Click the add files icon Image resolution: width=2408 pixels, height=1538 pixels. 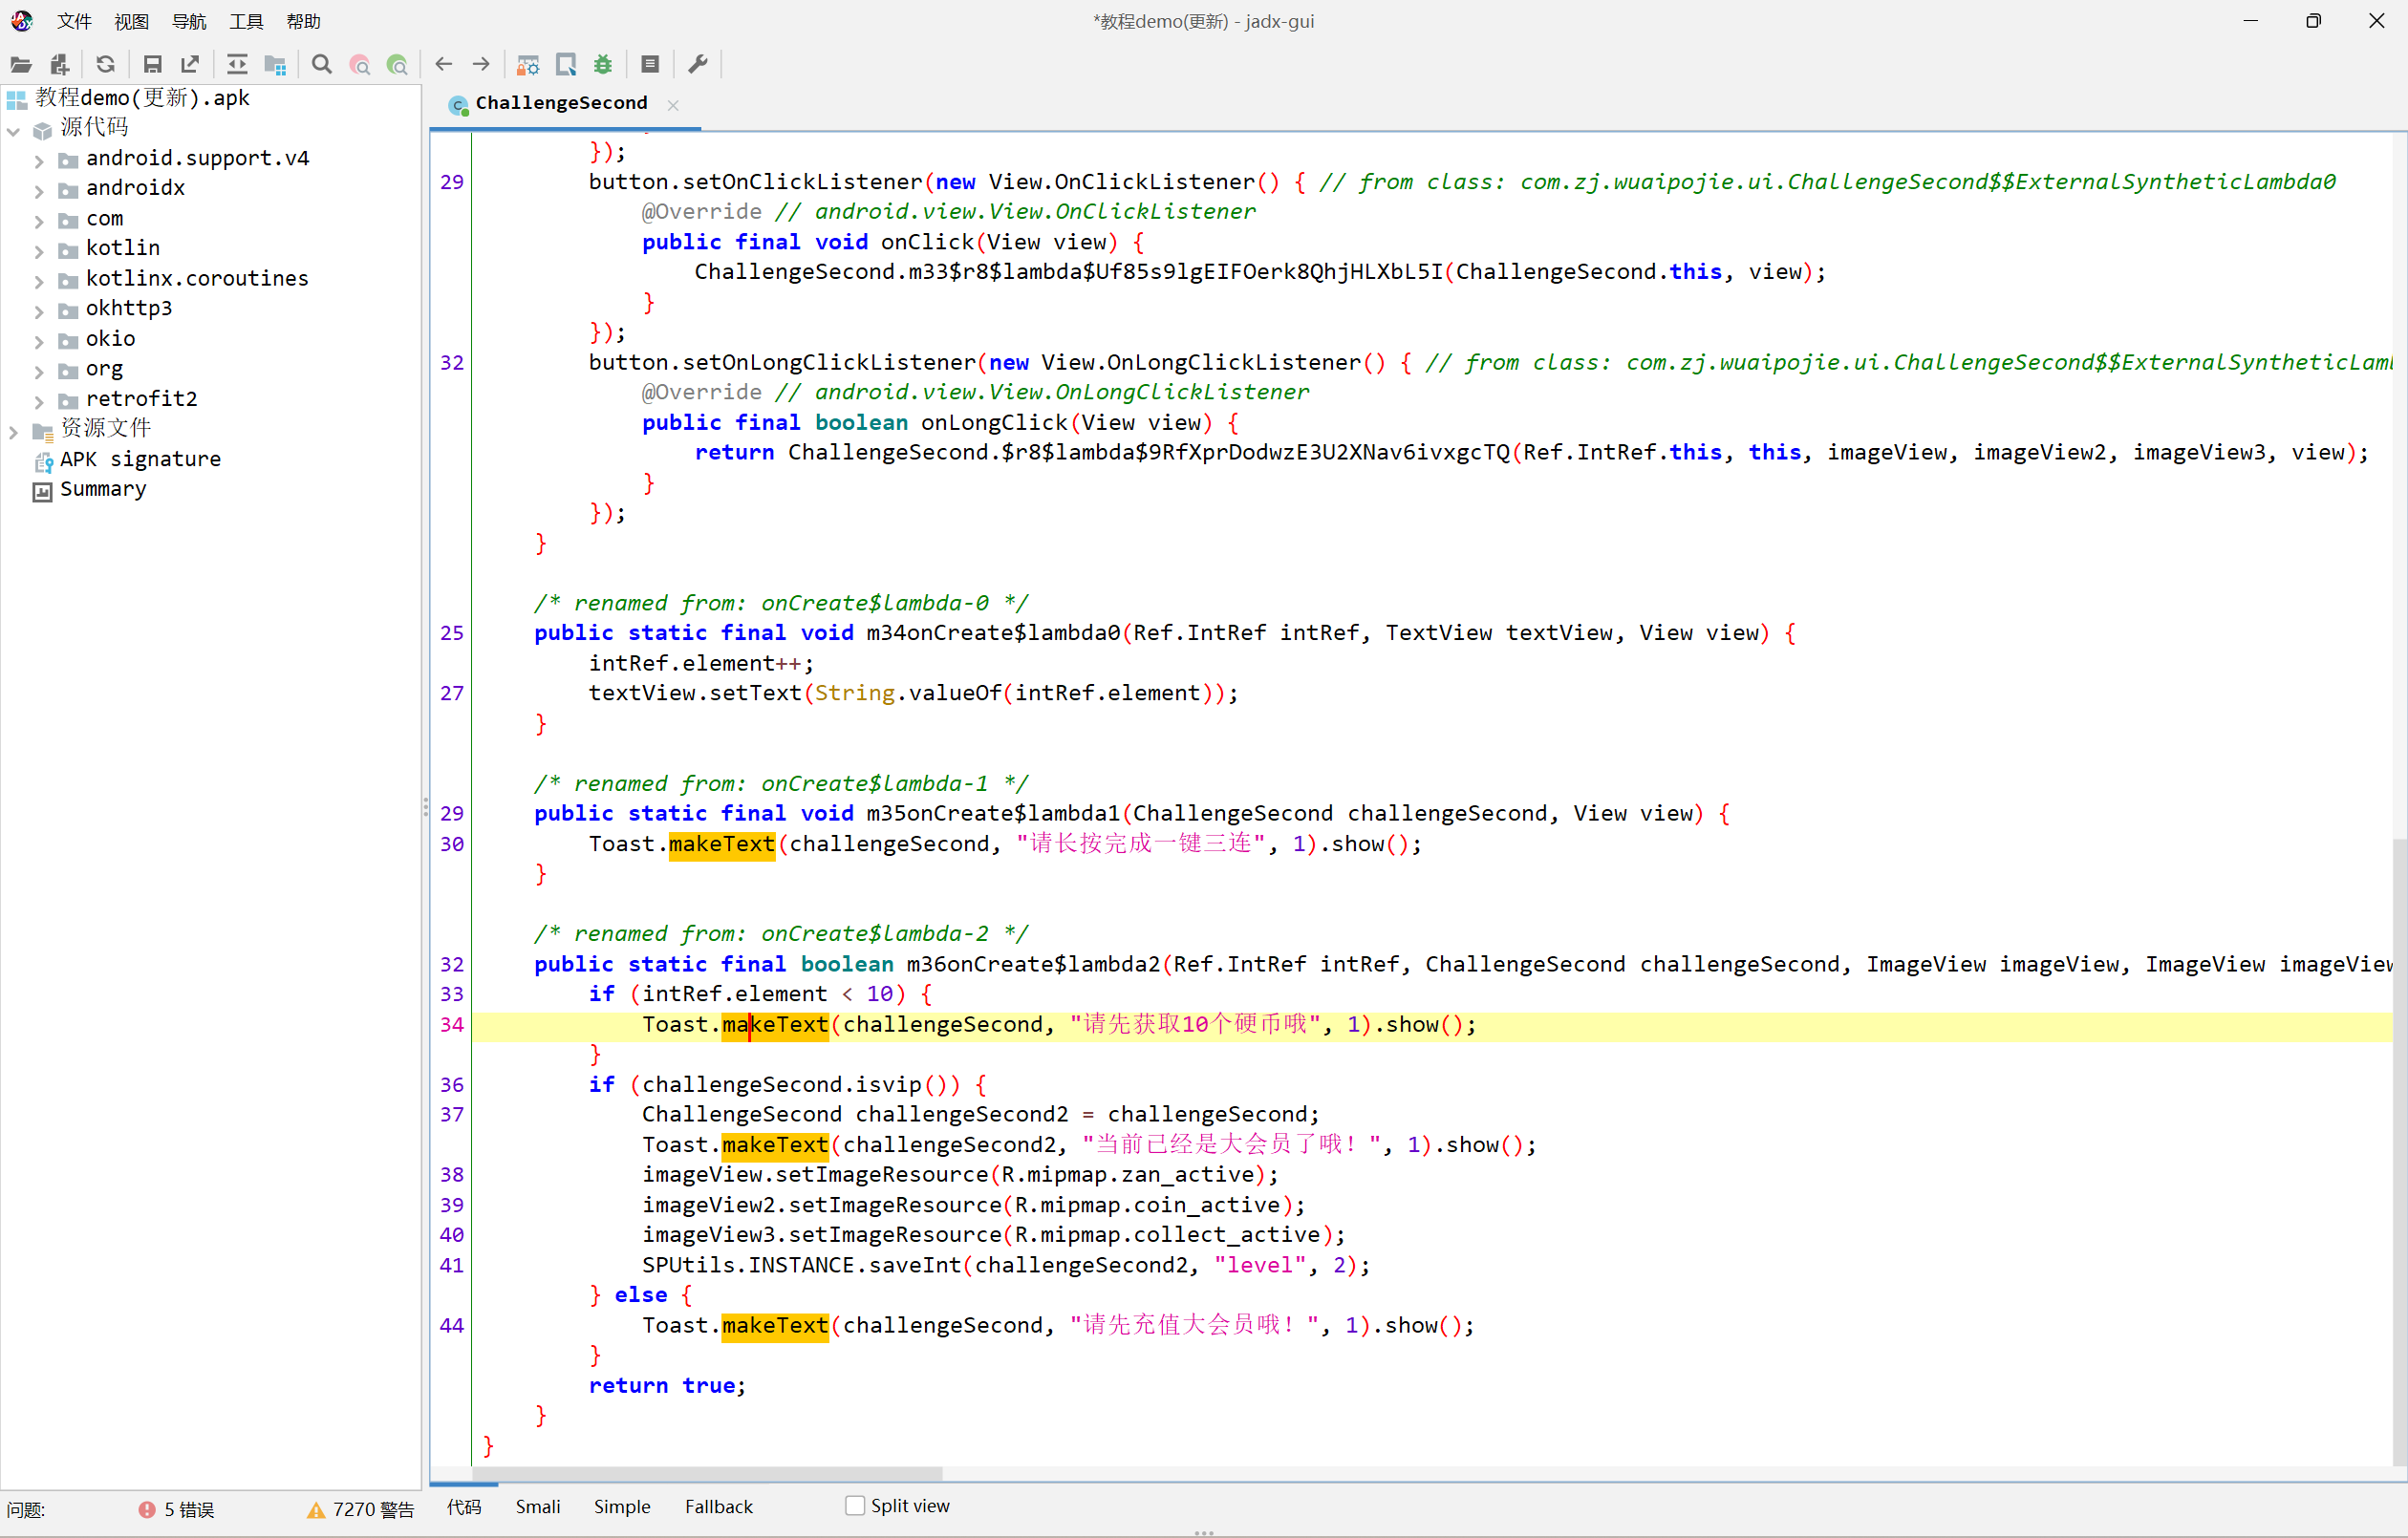60,65
